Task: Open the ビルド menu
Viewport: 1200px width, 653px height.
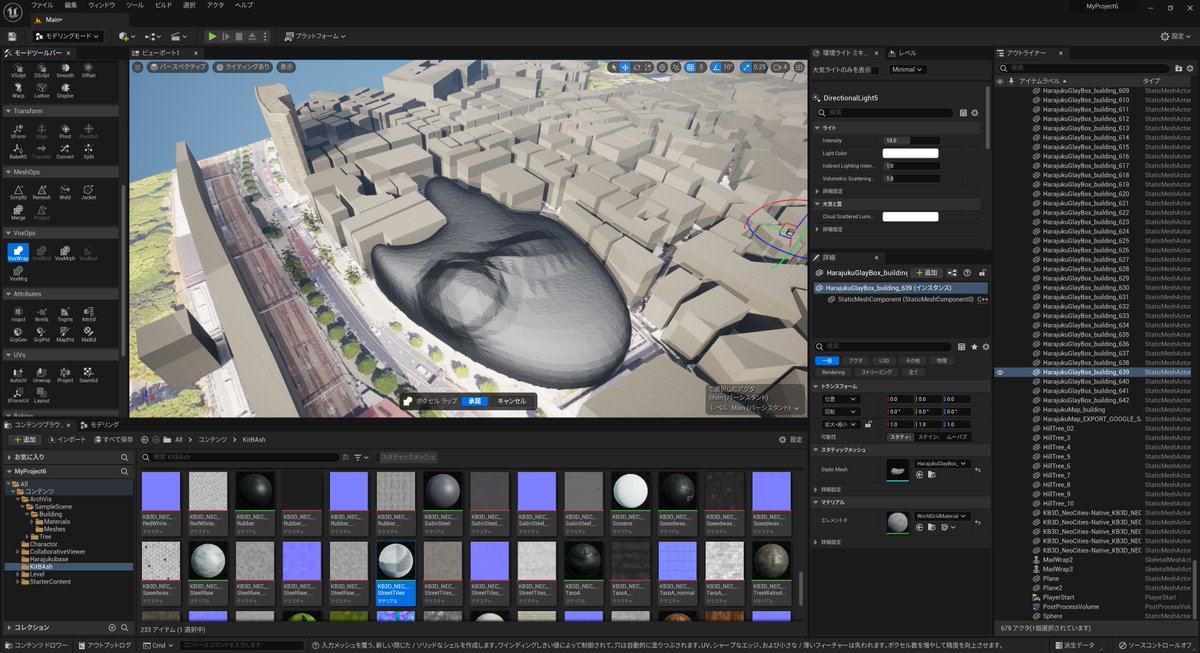Action: (x=163, y=5)
